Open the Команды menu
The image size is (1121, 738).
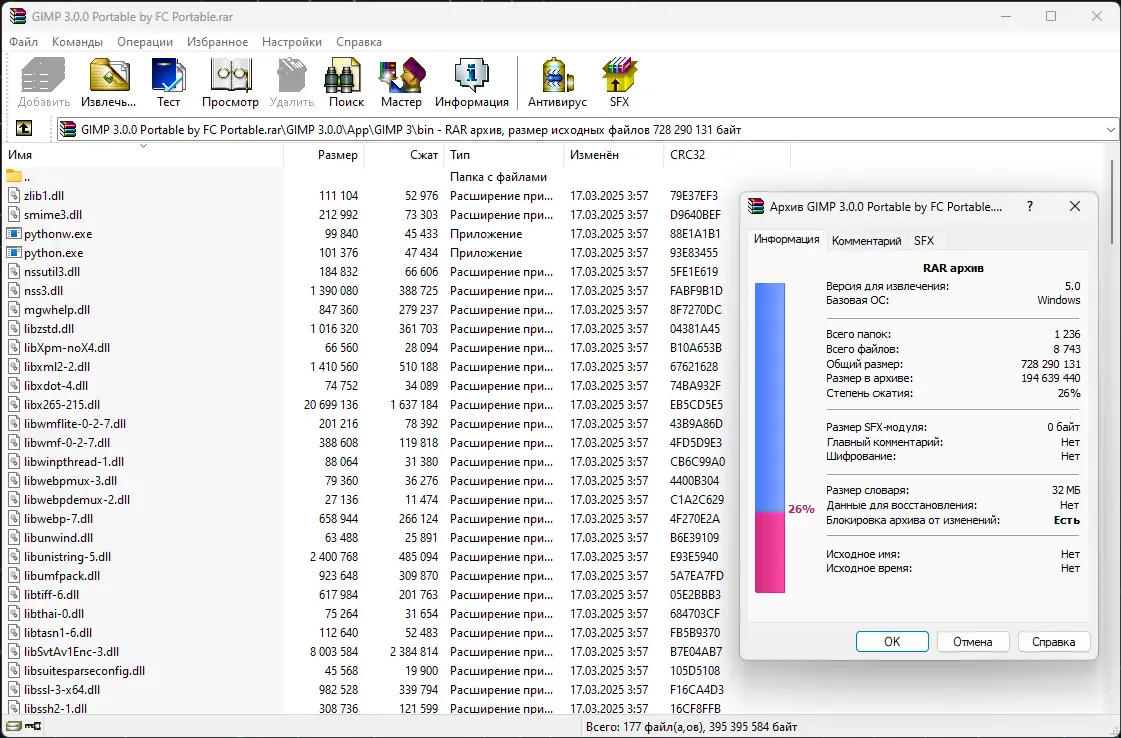pos(77,41)
